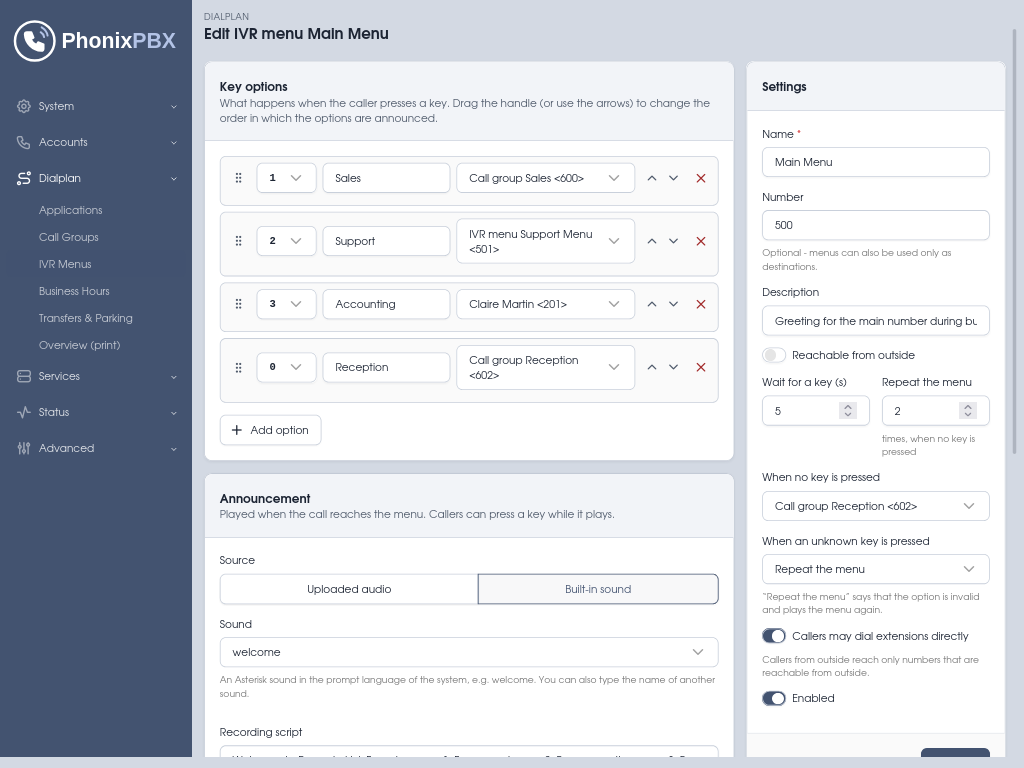Screen dimensions: 1024x768
Task: Open key dropdown for Accounting row
Action: pos(286,304)
